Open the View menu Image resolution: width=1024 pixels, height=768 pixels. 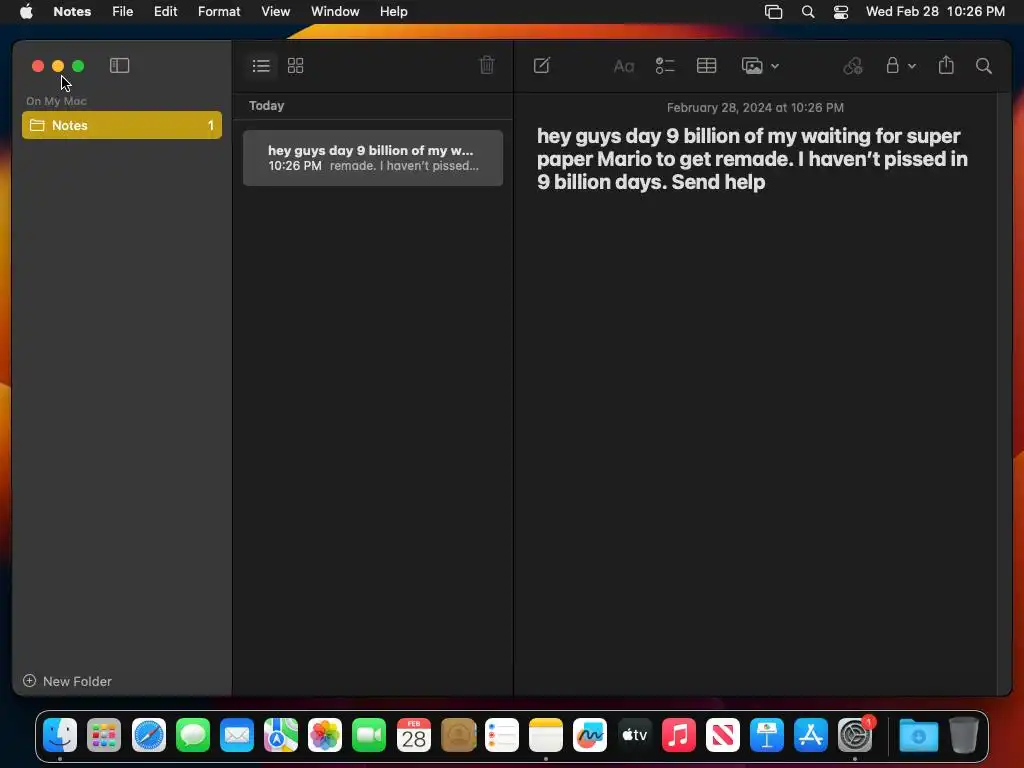coord(276,12)
